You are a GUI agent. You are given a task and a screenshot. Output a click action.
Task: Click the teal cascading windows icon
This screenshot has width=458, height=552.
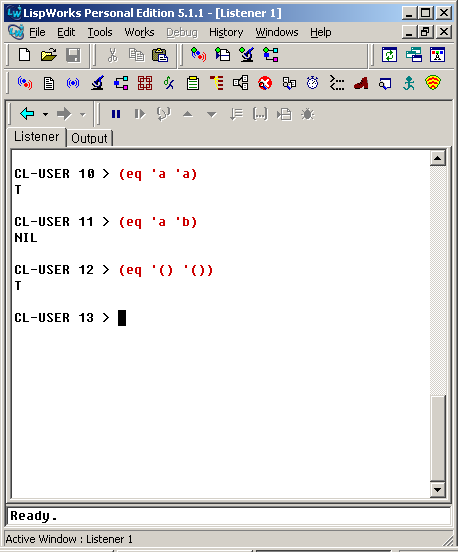coord(413,55)
